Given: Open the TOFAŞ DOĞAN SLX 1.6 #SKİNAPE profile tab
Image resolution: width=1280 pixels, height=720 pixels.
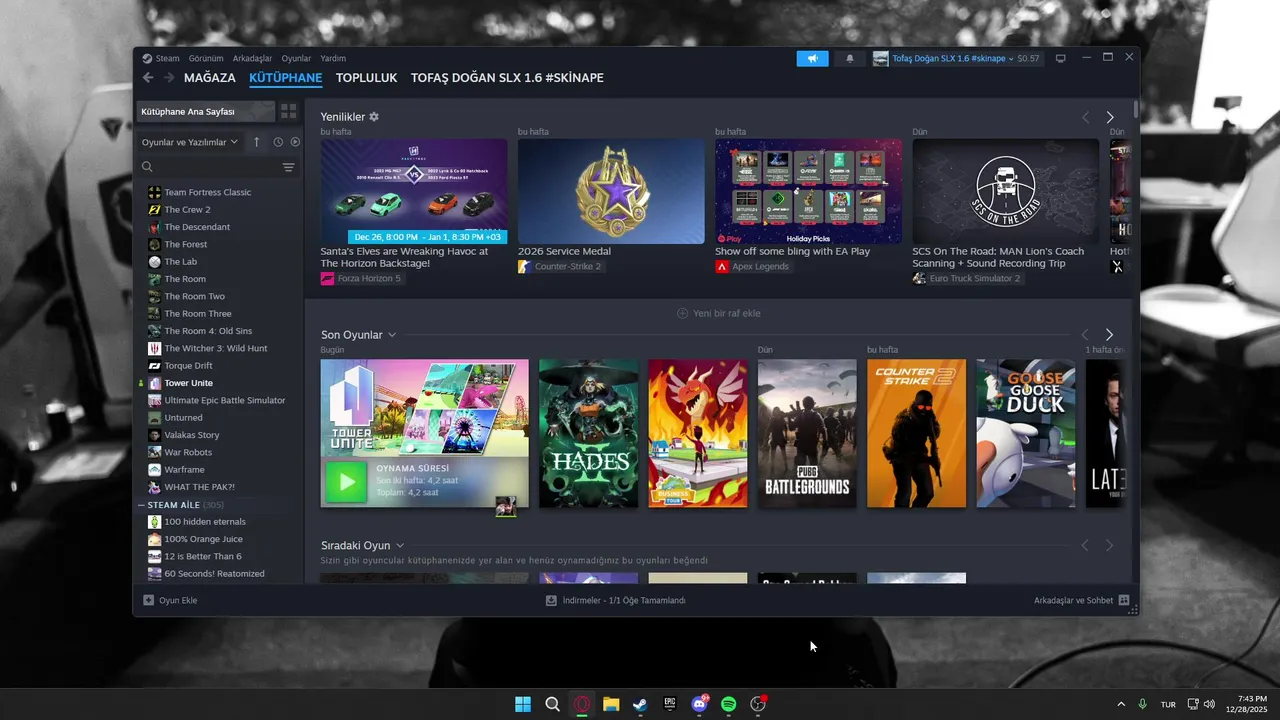Looking at the screenshot, I should [x=507, y=78].
